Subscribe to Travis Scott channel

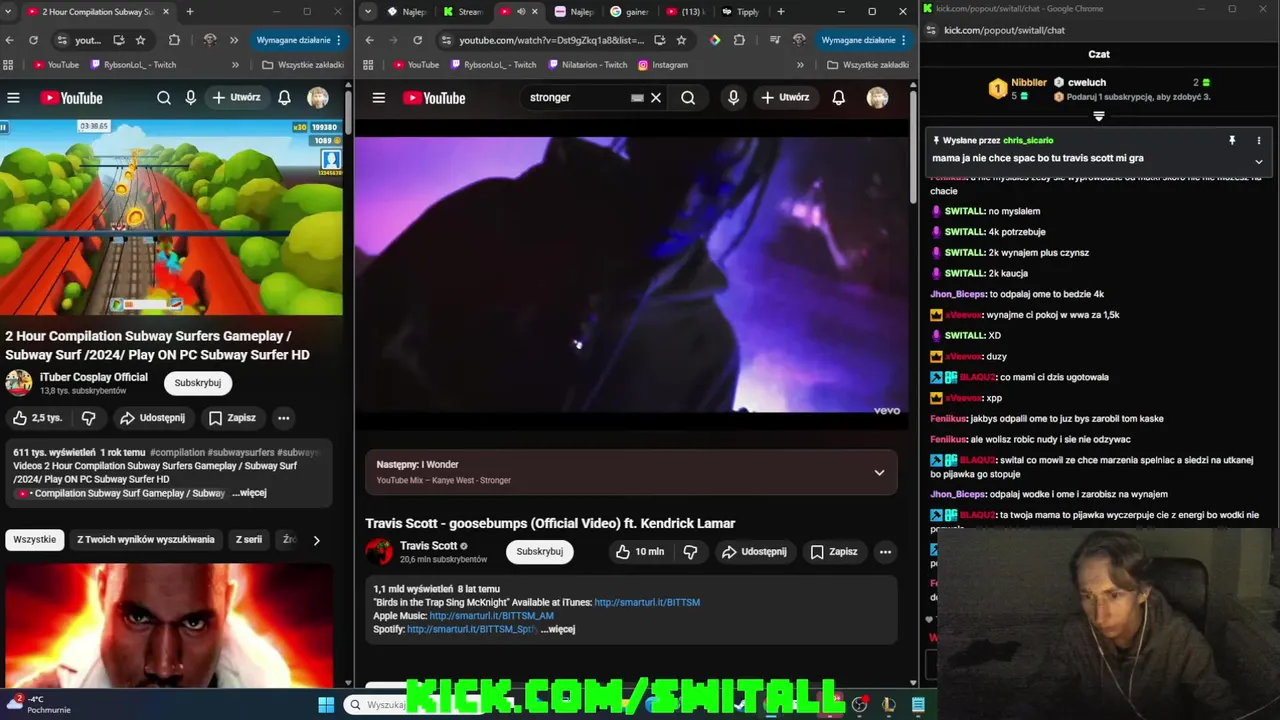click(x=540, y=552)
